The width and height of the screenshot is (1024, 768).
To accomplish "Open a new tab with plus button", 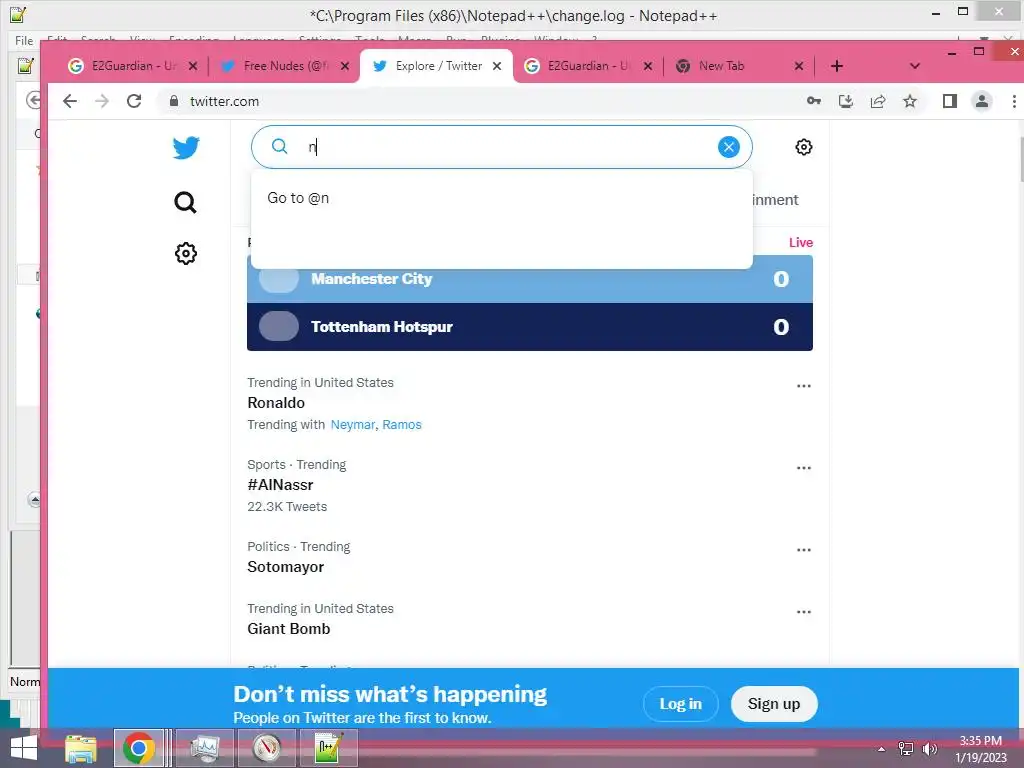I will point(837,66).
